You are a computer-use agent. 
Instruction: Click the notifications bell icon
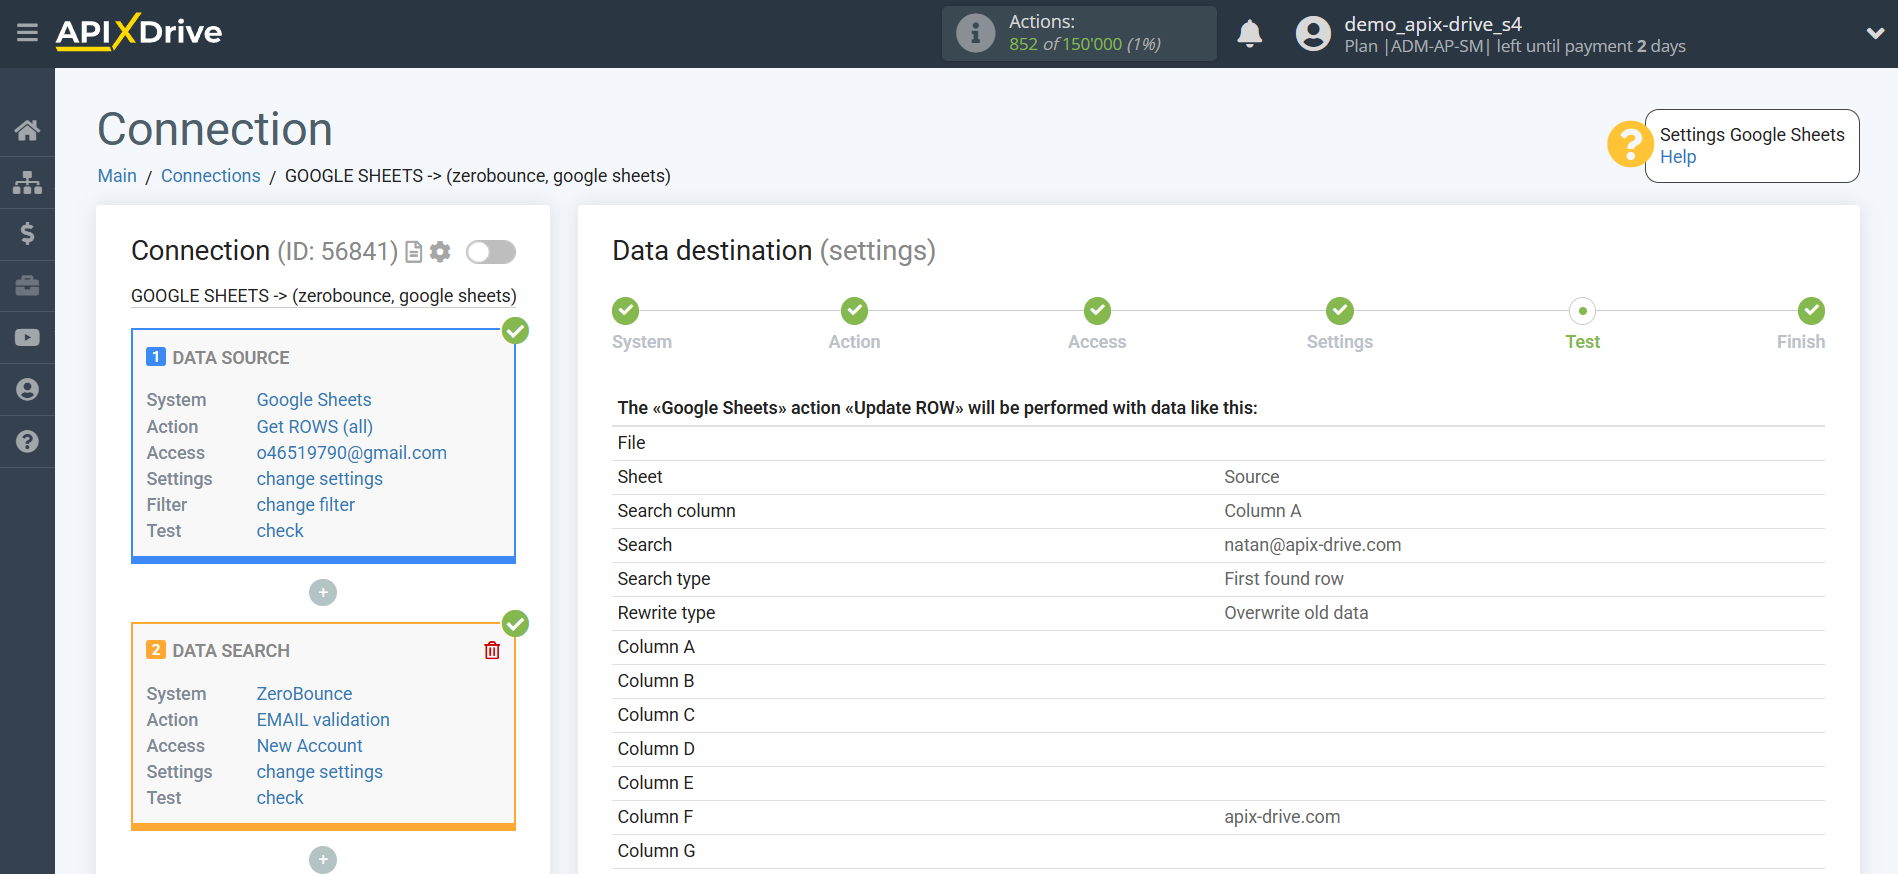[1249, 34]
